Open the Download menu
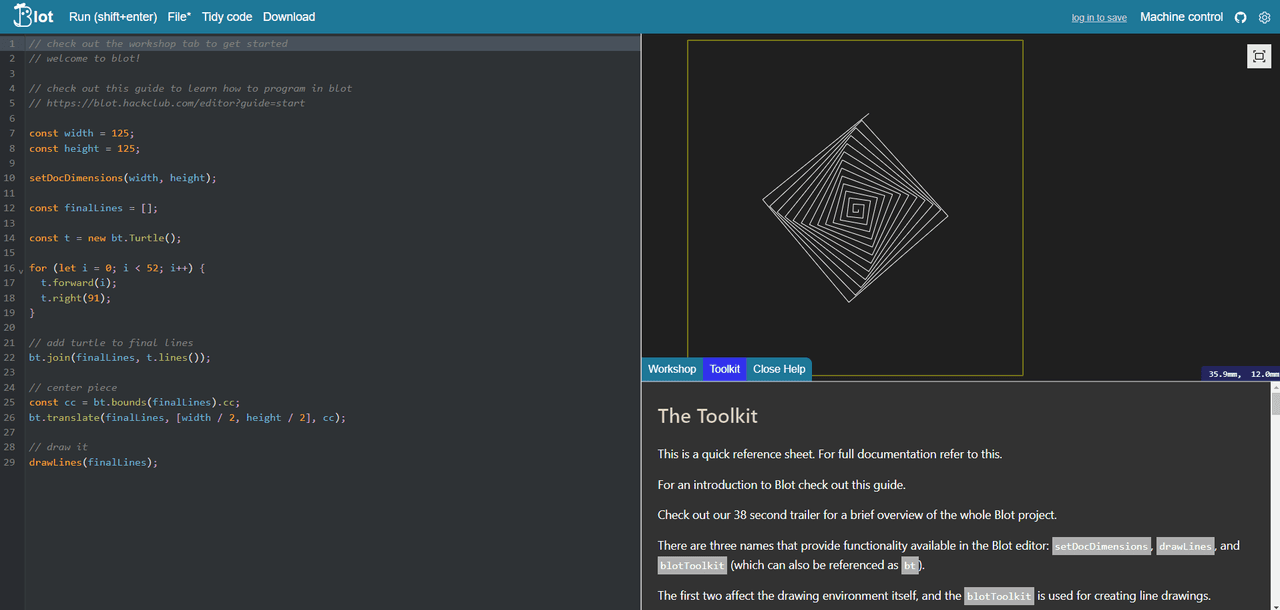Screen dimensions: 1280x610 289,17
